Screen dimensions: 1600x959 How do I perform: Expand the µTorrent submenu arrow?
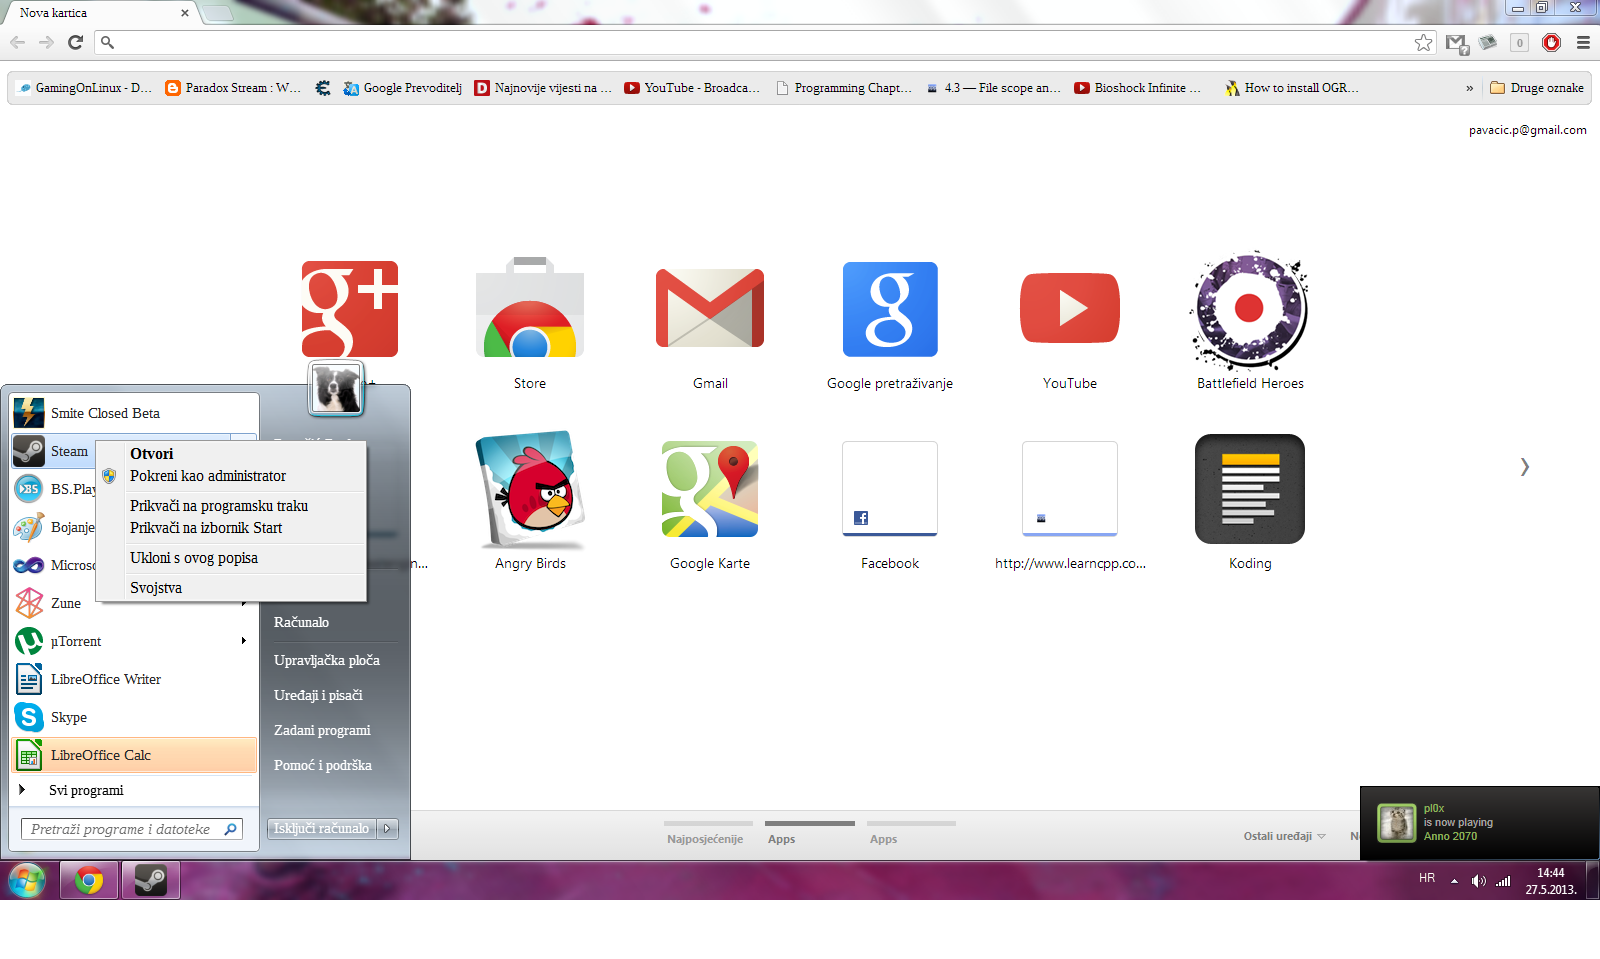(243, 641)
